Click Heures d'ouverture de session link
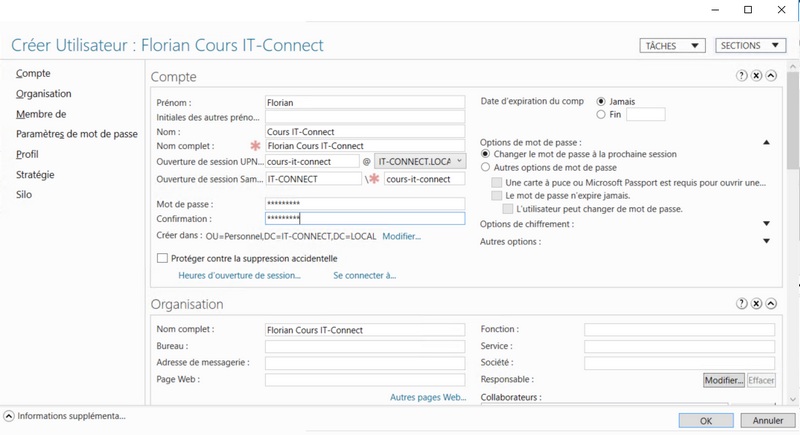This screenshot has height=435, width=800. (239, 276)
